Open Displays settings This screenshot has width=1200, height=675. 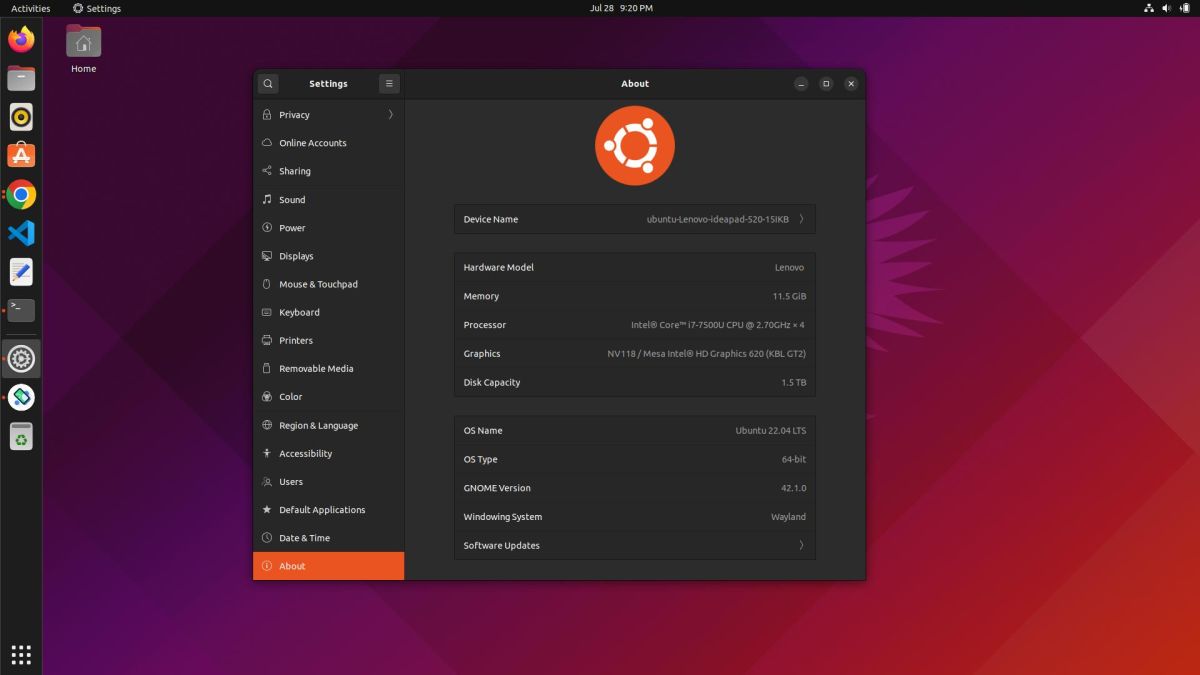[328, 256]
